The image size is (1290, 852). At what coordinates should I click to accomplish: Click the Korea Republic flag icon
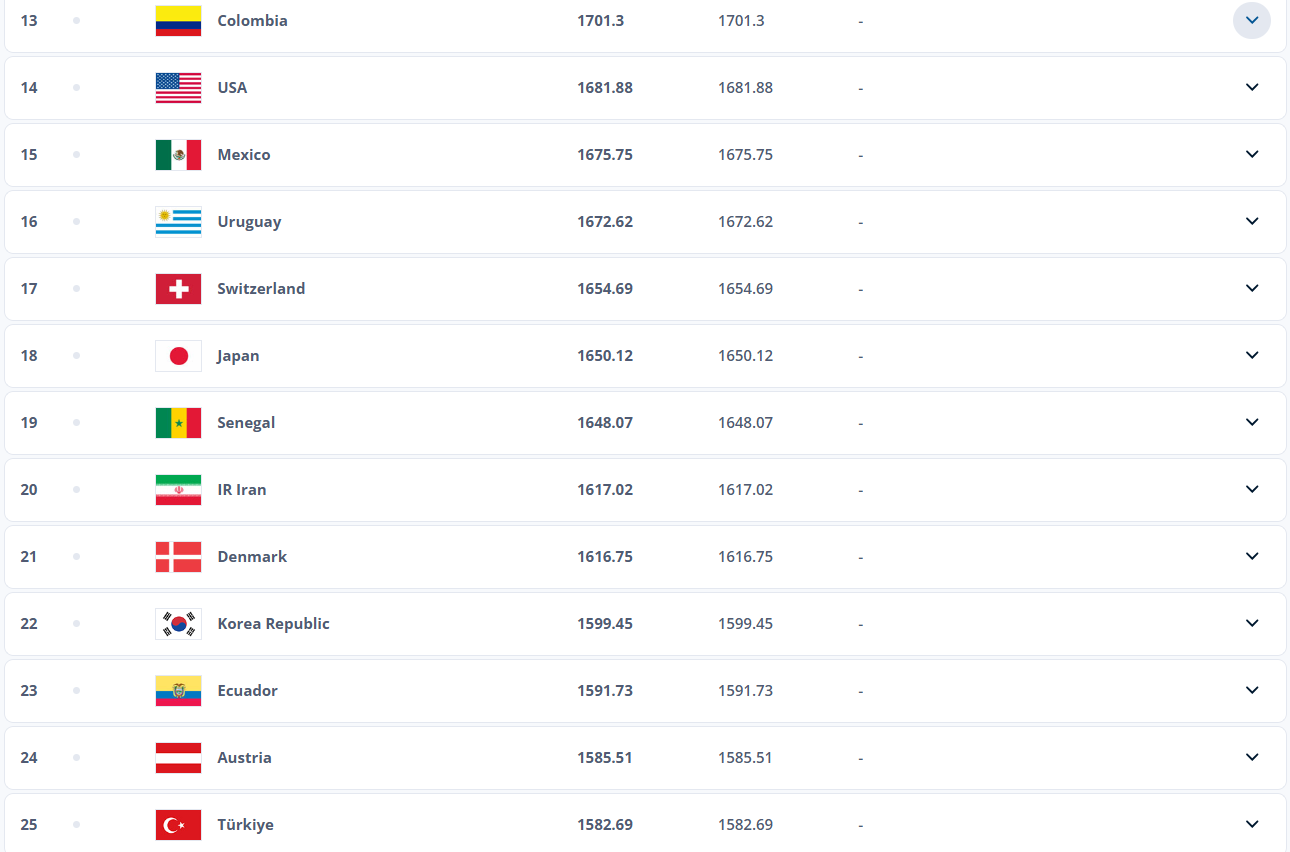pyautogui.click(x=178, y=624)
